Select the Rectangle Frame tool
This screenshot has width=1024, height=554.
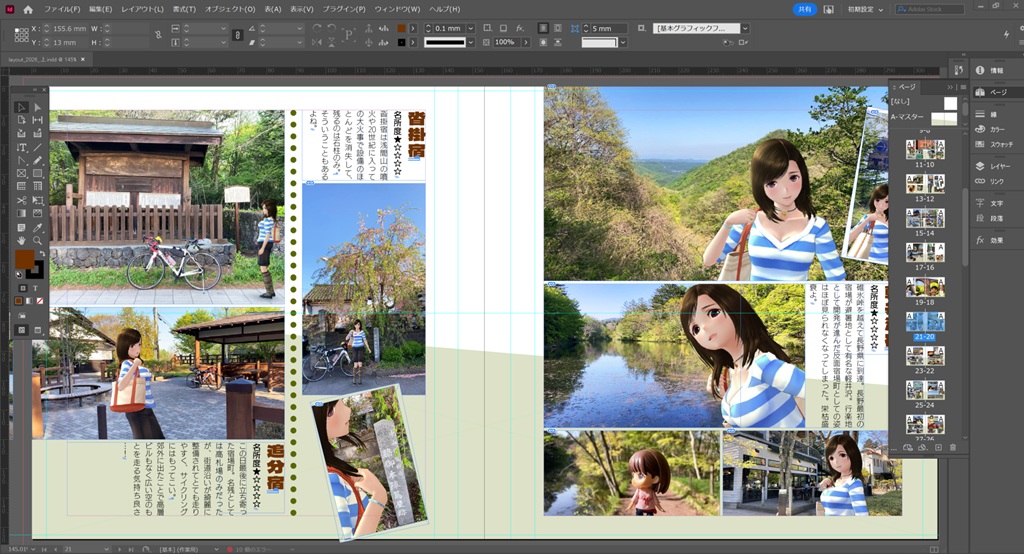22,173
